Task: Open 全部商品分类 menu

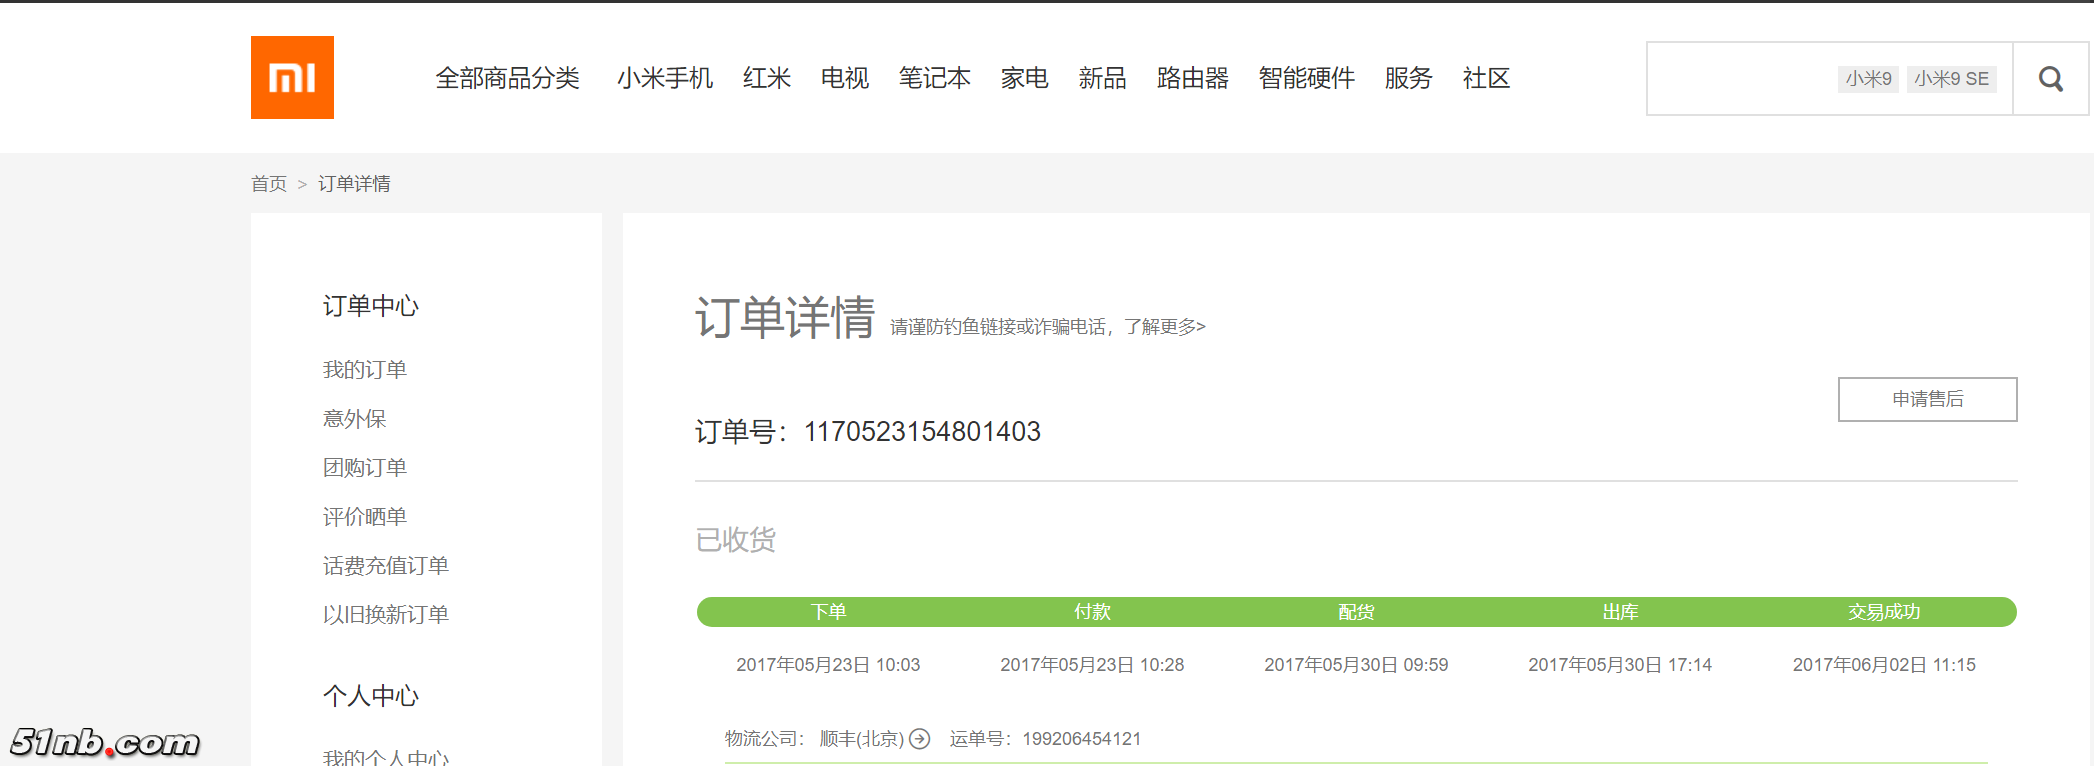Action: pos(507,78)
